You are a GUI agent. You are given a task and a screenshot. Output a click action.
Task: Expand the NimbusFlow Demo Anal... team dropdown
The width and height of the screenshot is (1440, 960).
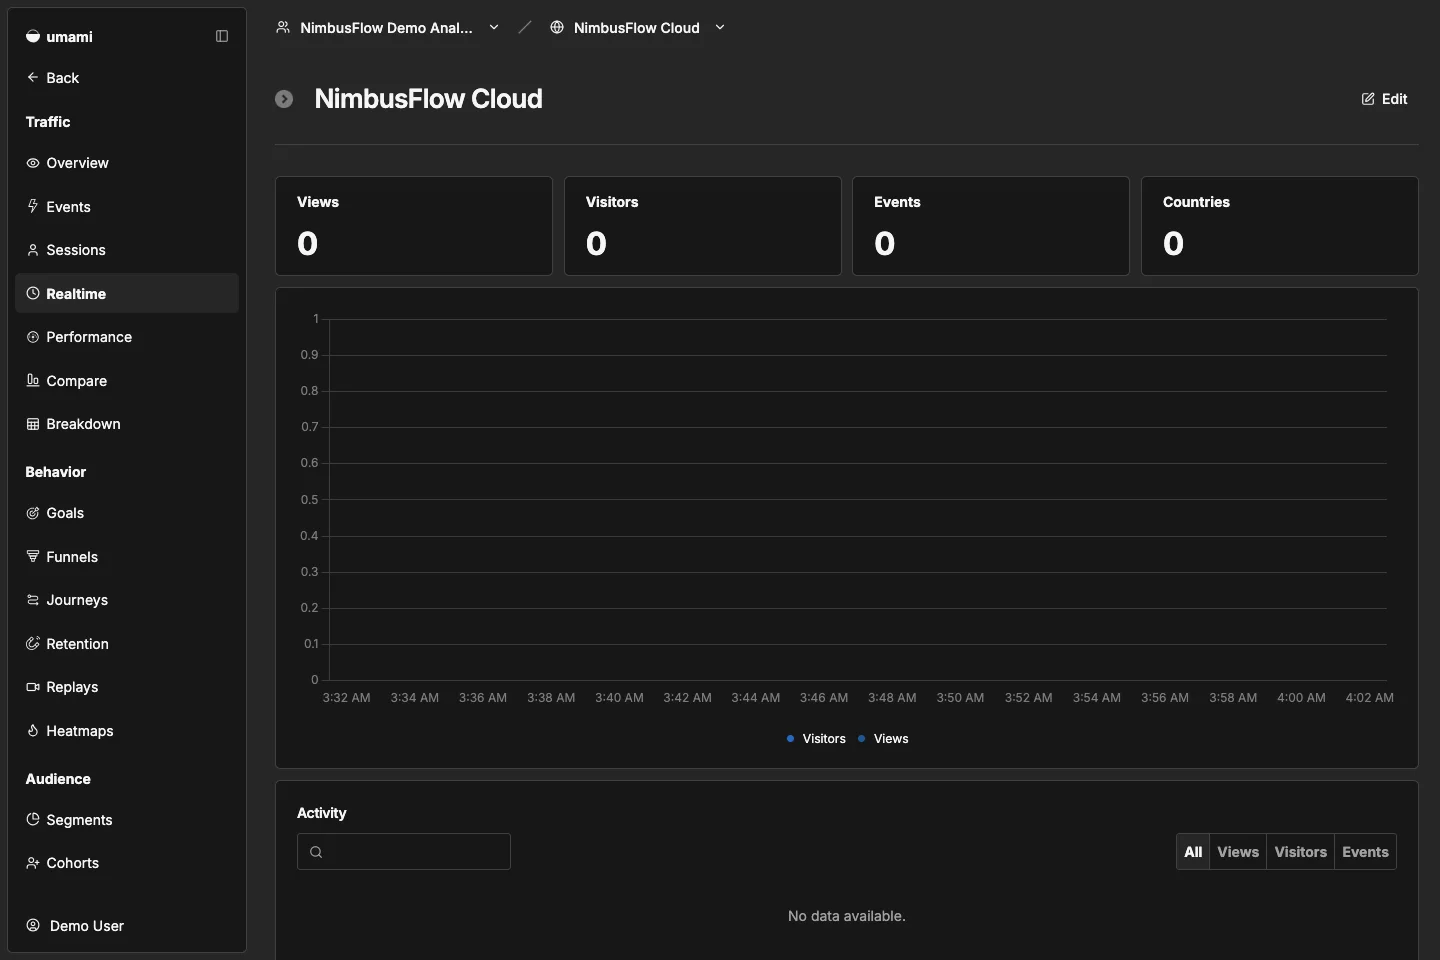click(494, 27)
